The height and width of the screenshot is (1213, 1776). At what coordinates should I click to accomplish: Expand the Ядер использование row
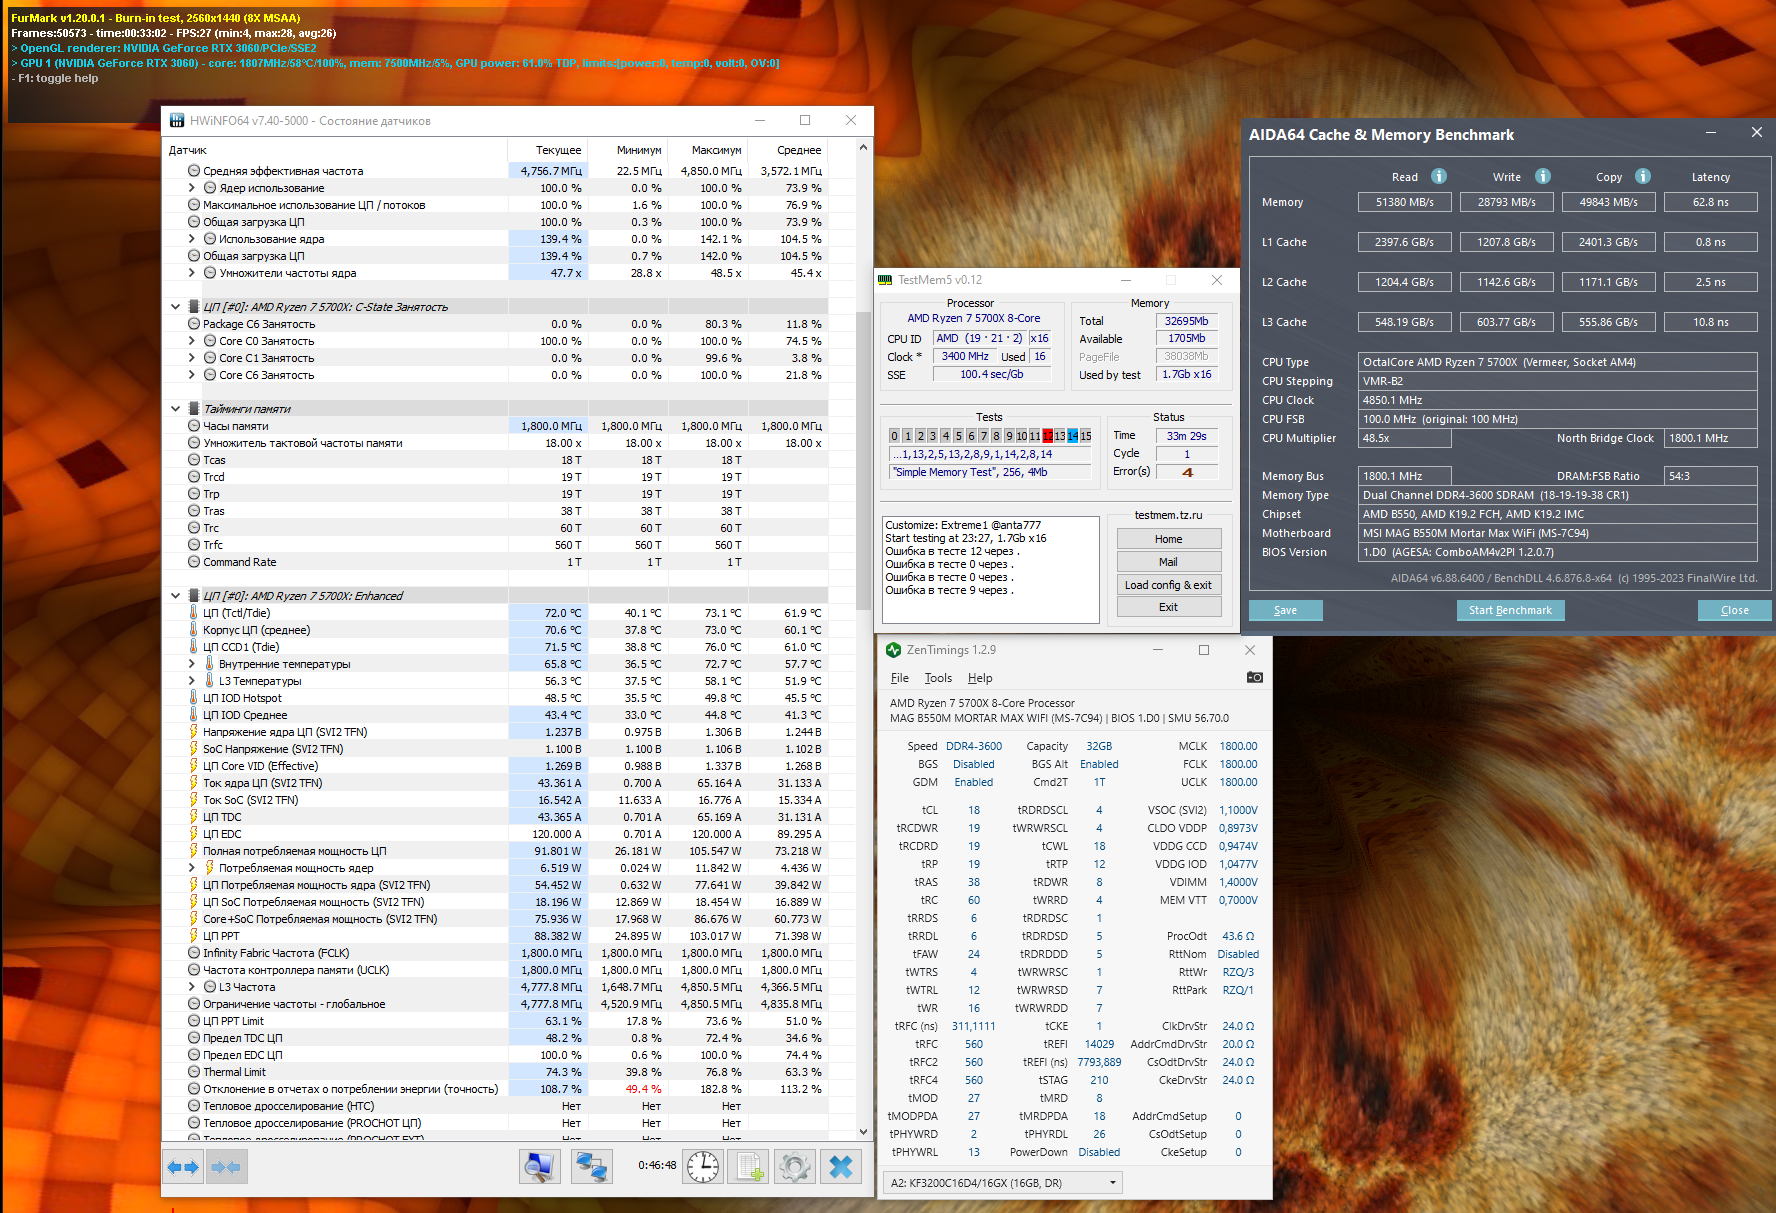191,188
